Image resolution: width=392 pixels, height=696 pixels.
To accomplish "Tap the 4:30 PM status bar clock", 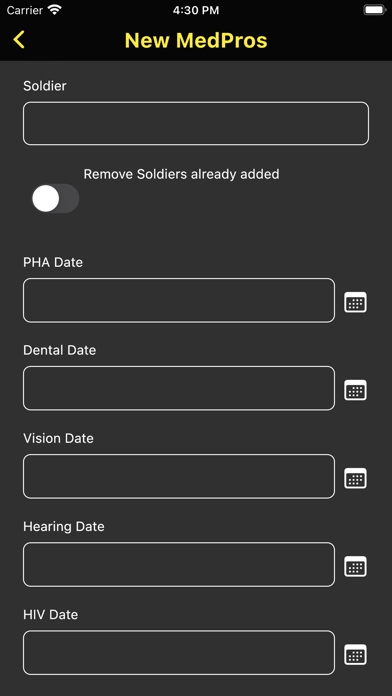I will [196, 11].
